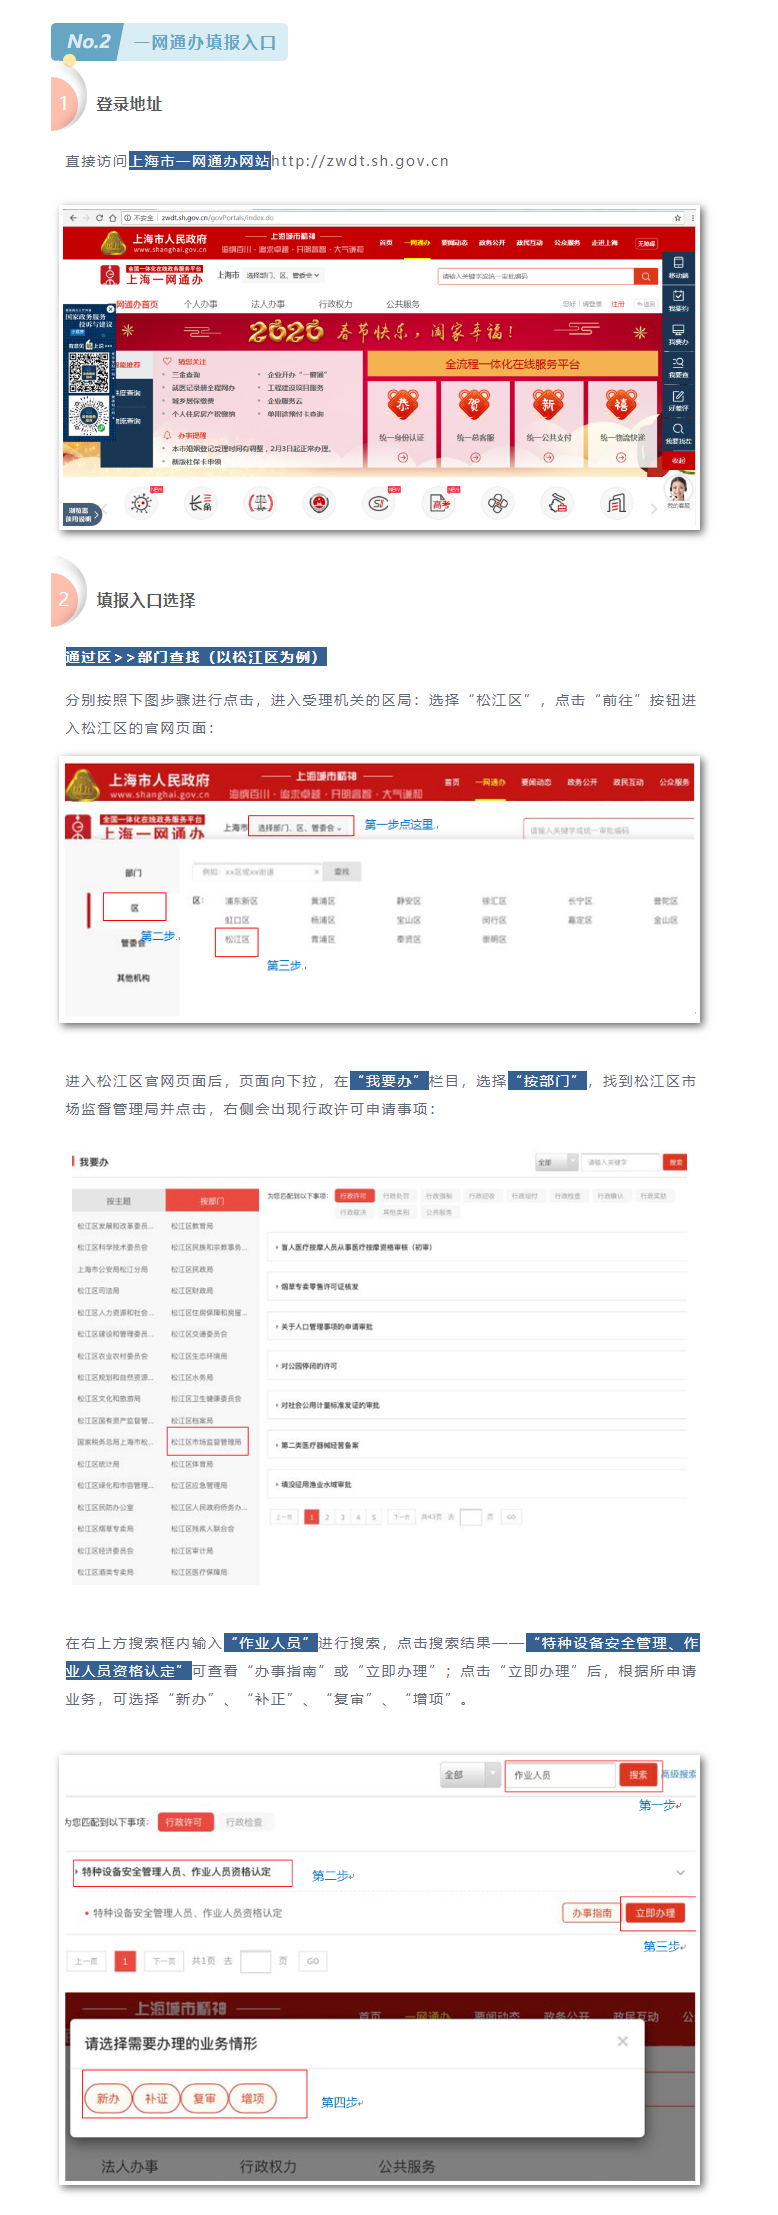
Task: Click the 长三角 service icon
Action: point(201,503)
